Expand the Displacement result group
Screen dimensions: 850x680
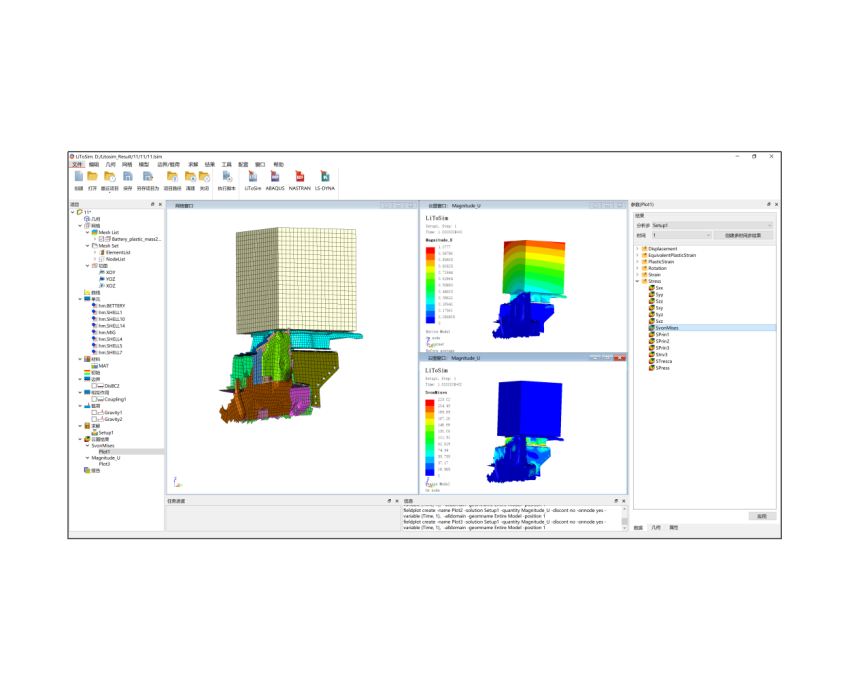638,248
